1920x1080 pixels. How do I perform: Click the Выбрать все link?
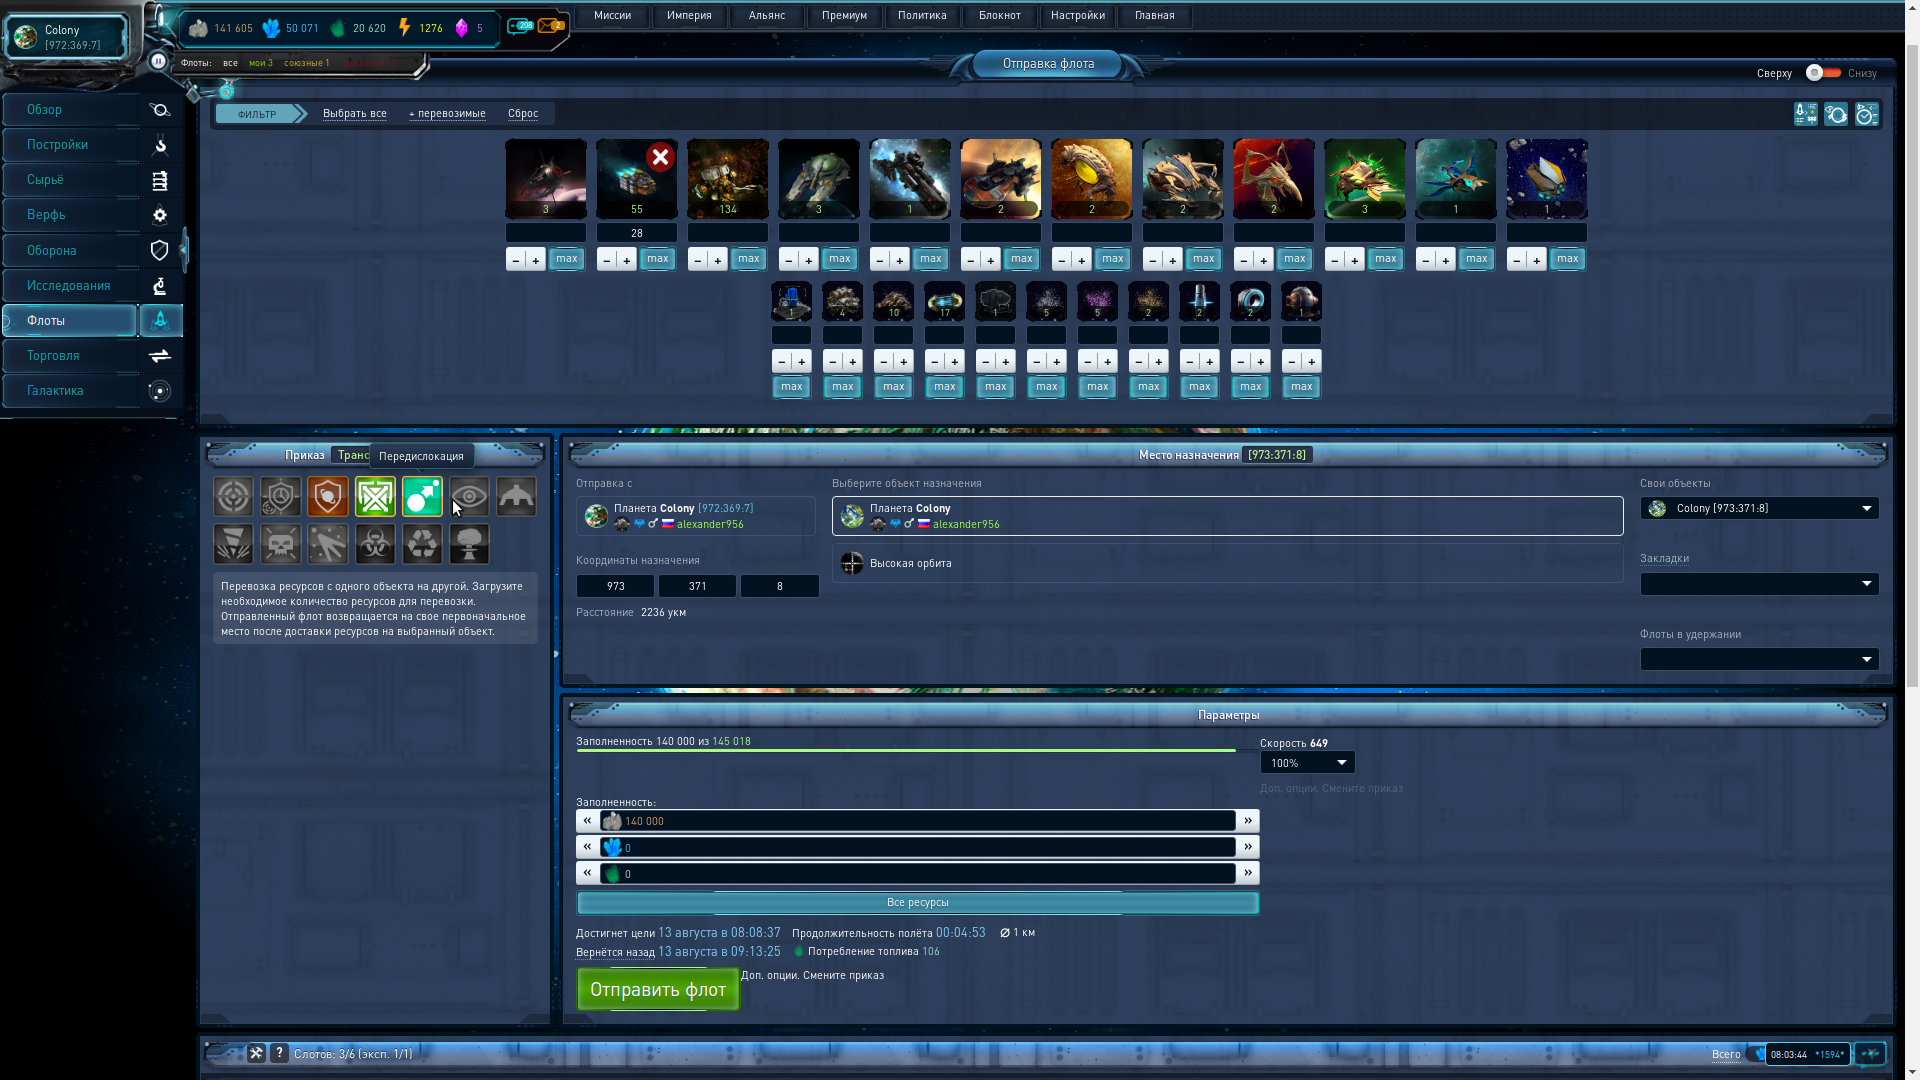pos(354,114)
